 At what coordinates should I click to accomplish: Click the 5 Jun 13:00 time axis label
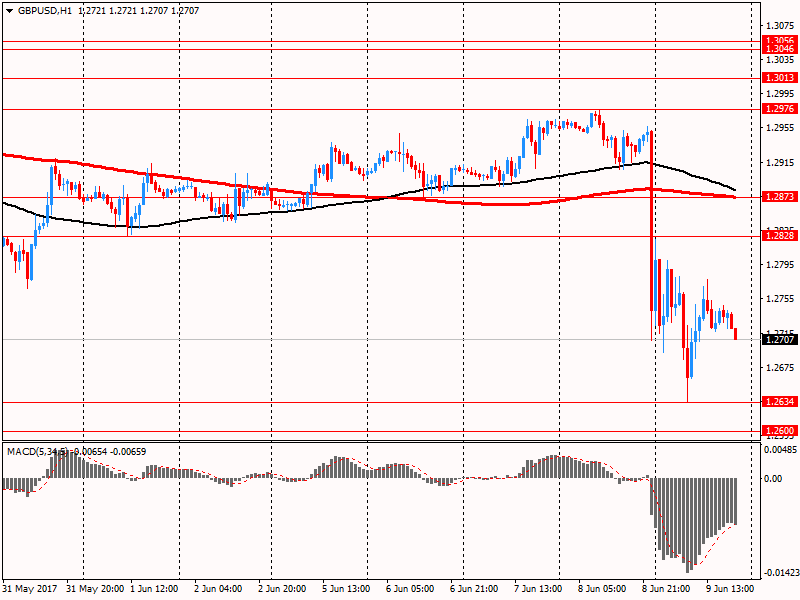[346, 589]
